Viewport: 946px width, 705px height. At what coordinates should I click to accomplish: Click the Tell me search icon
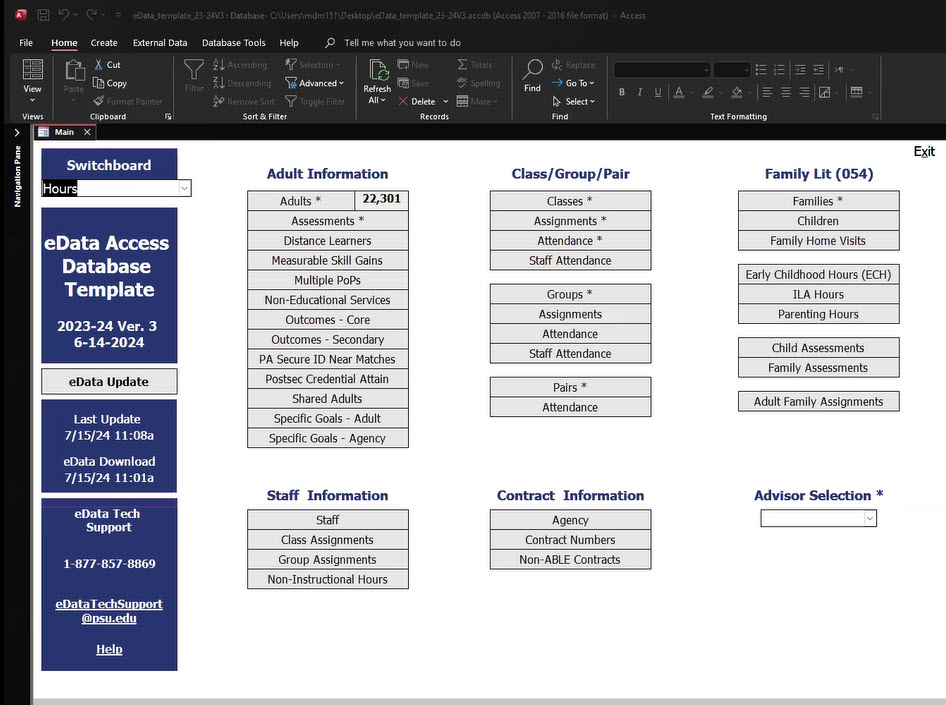tap(330, 43)
